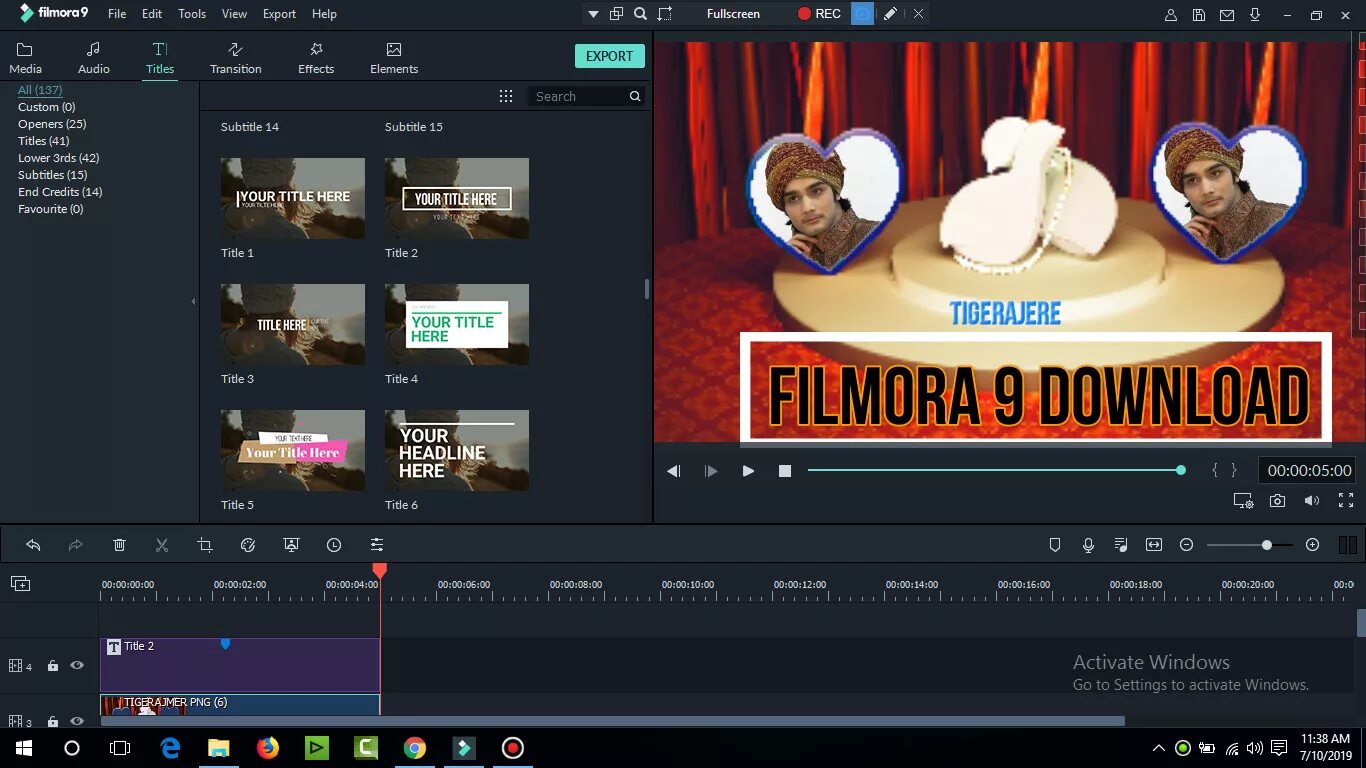1366x768 pixels.
Task: Open the Edit menu
Action: click(x=152, y=14)
